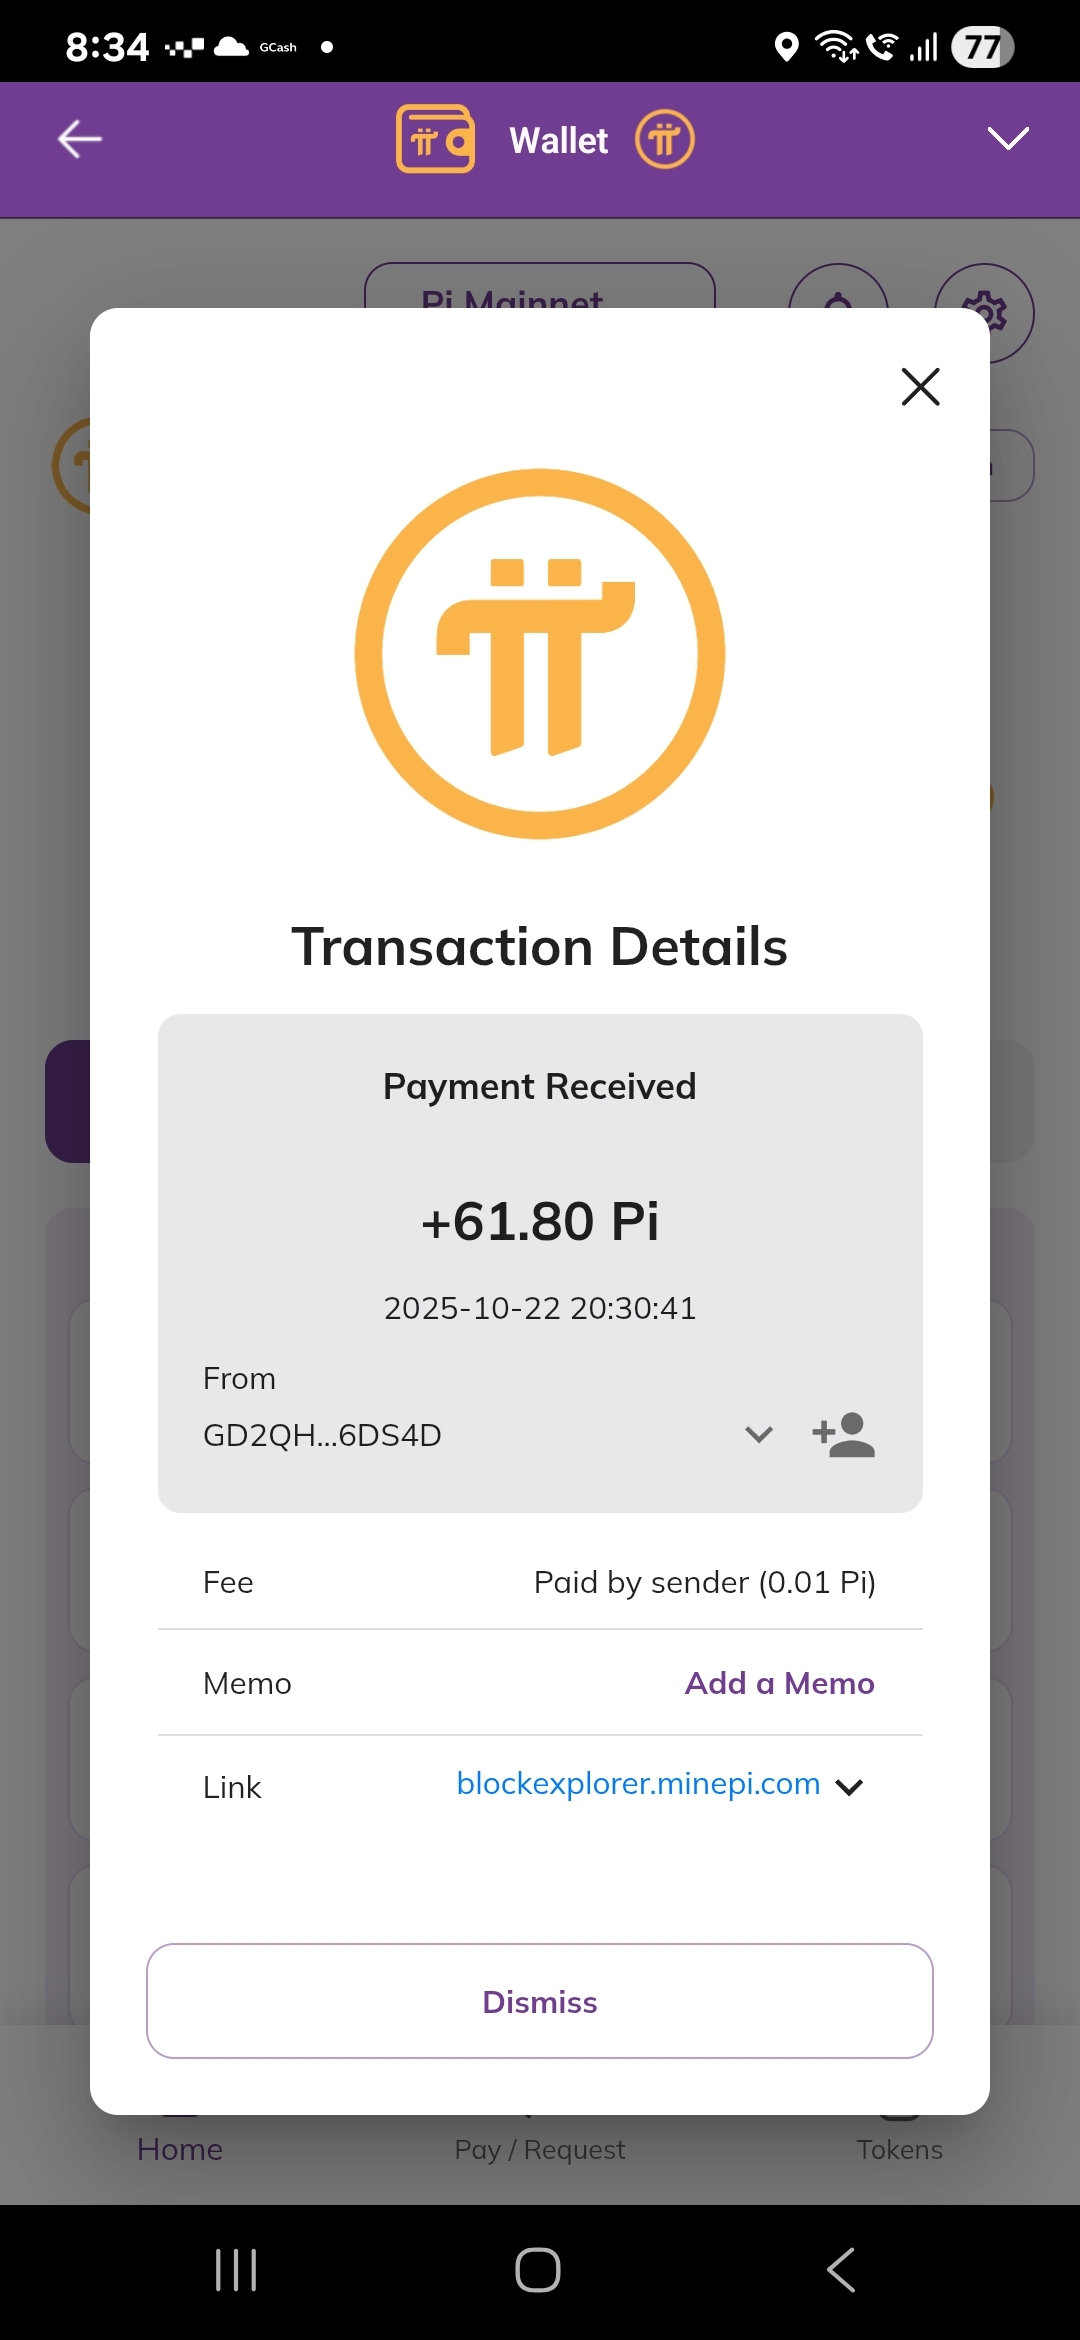Open the blockexplorer.minepi.com link
This screenshot has height=2340, width=1080.
638,1784
